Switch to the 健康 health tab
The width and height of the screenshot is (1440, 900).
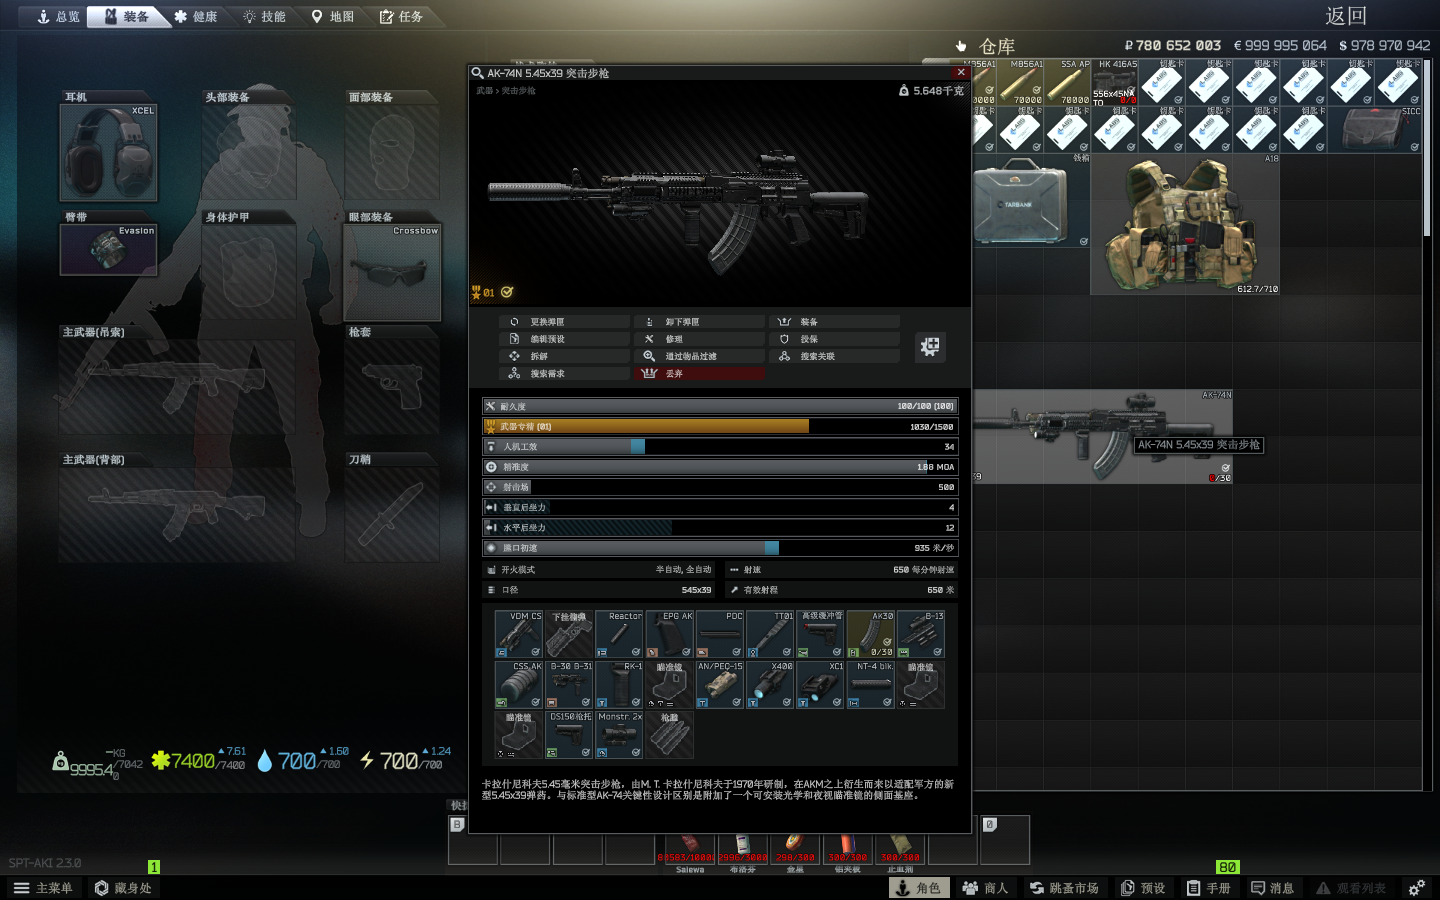195,17
